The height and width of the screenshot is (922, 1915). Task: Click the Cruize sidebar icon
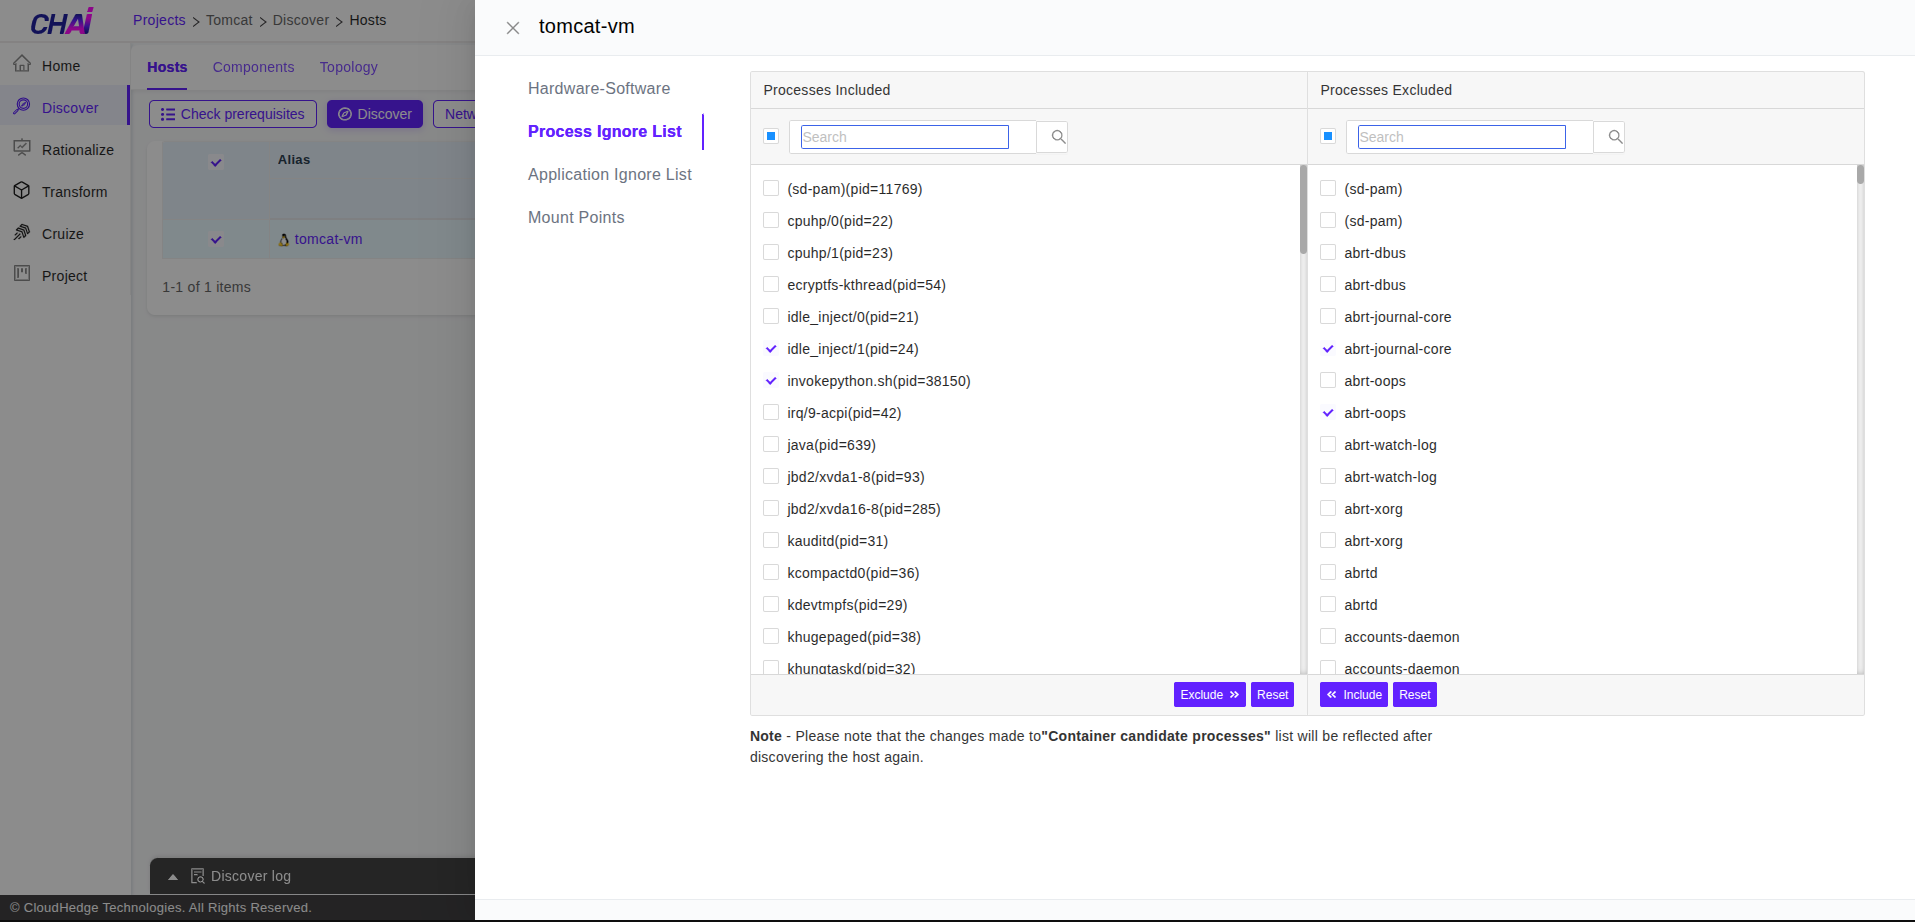coord(22,232)
